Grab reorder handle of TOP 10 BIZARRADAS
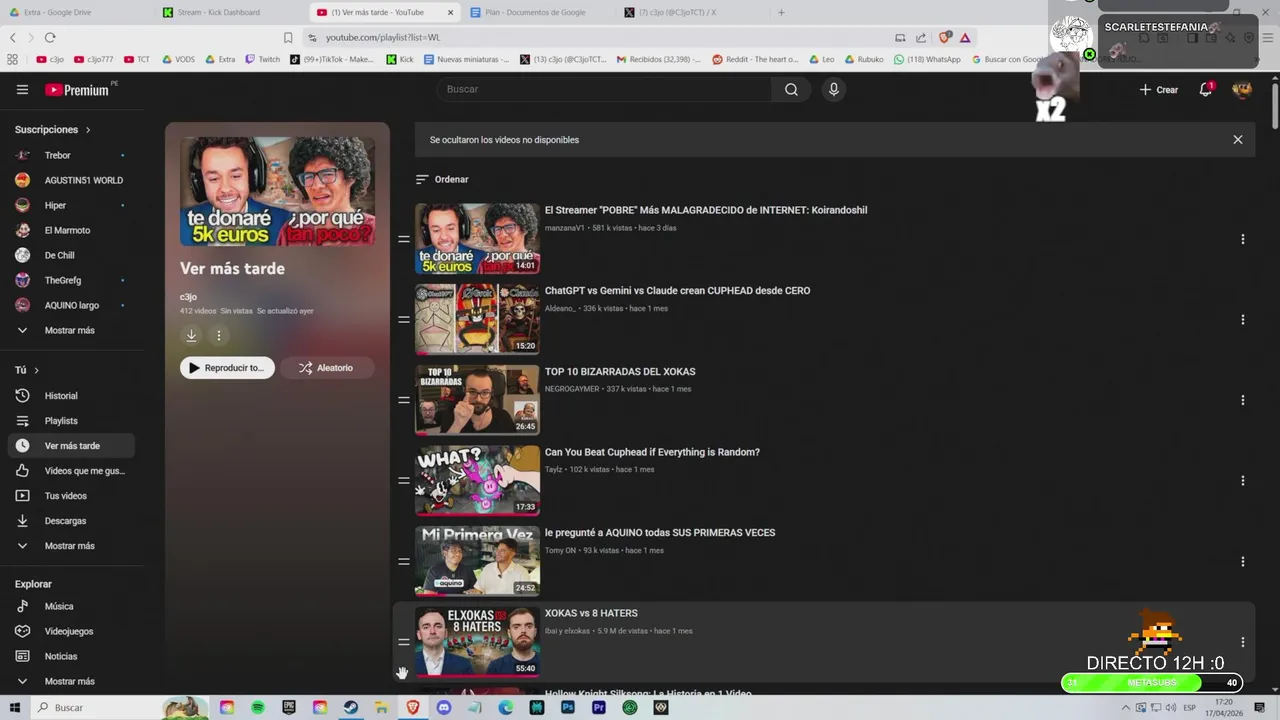 [404, 400]
